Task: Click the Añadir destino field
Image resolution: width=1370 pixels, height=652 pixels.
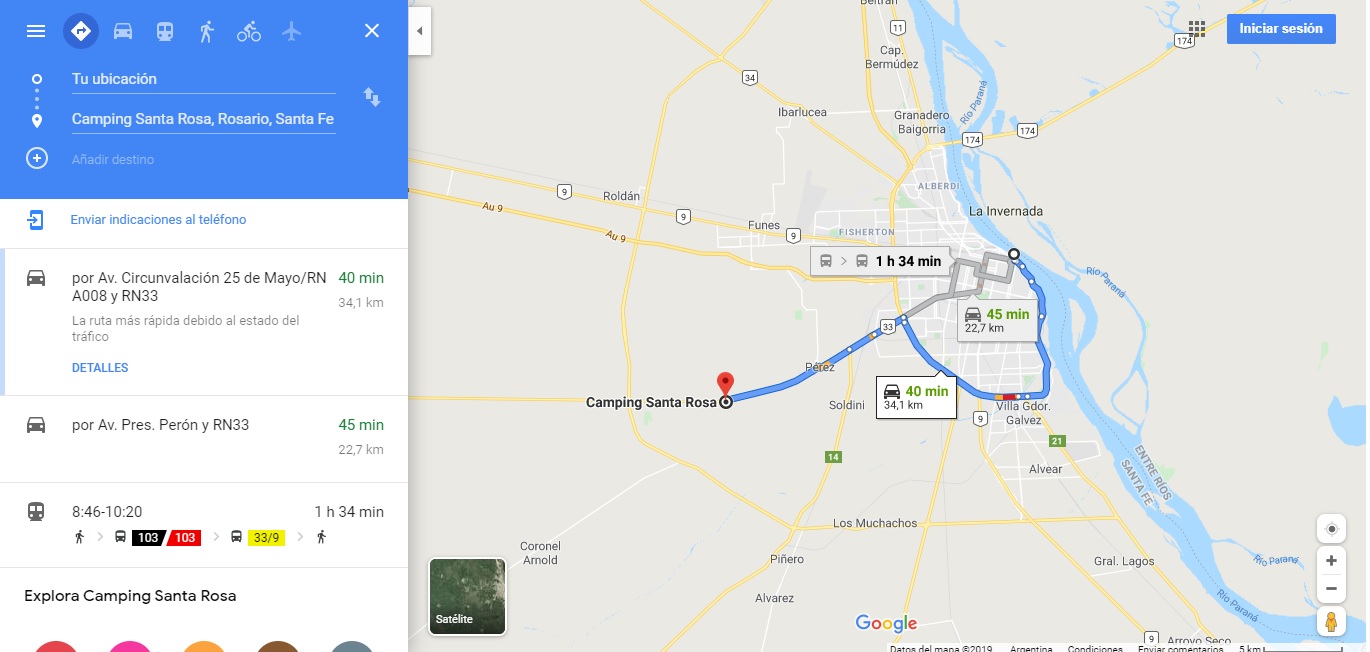Action: (x=204, y=159)
